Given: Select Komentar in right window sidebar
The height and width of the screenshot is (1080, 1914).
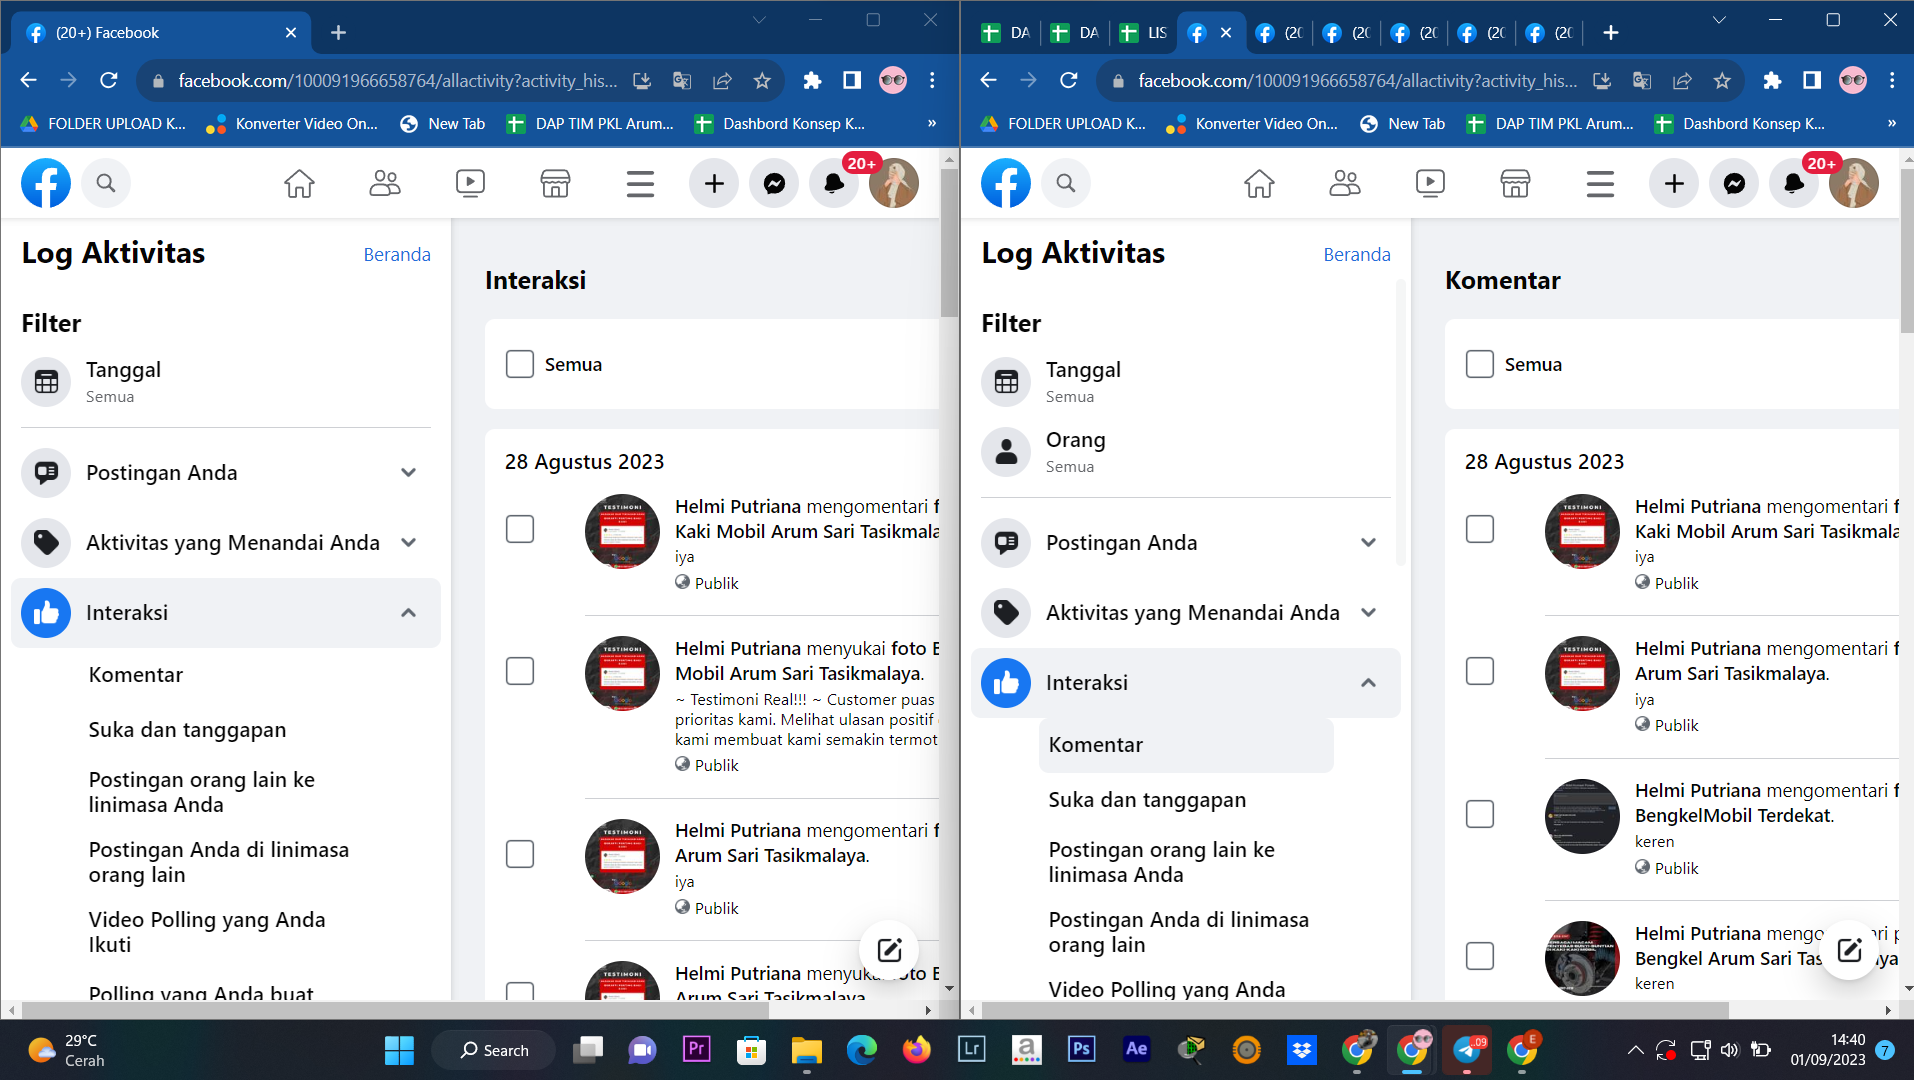Looking at the screenshot, I should [1186, 745].
